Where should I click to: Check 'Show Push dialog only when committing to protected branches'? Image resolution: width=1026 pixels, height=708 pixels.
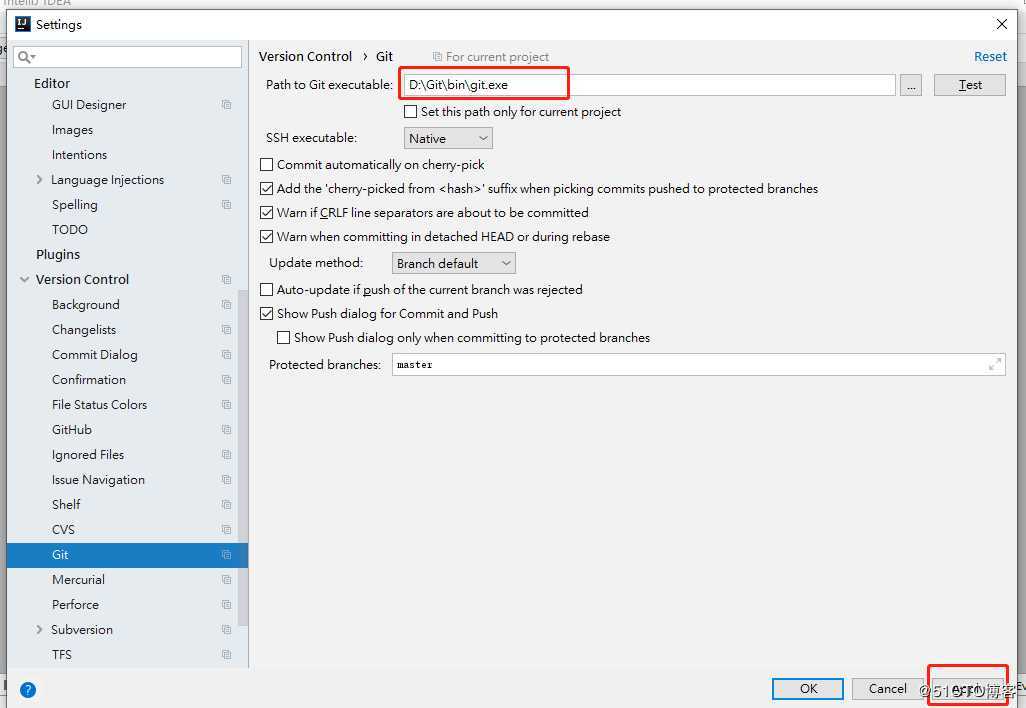coord(283,338)
